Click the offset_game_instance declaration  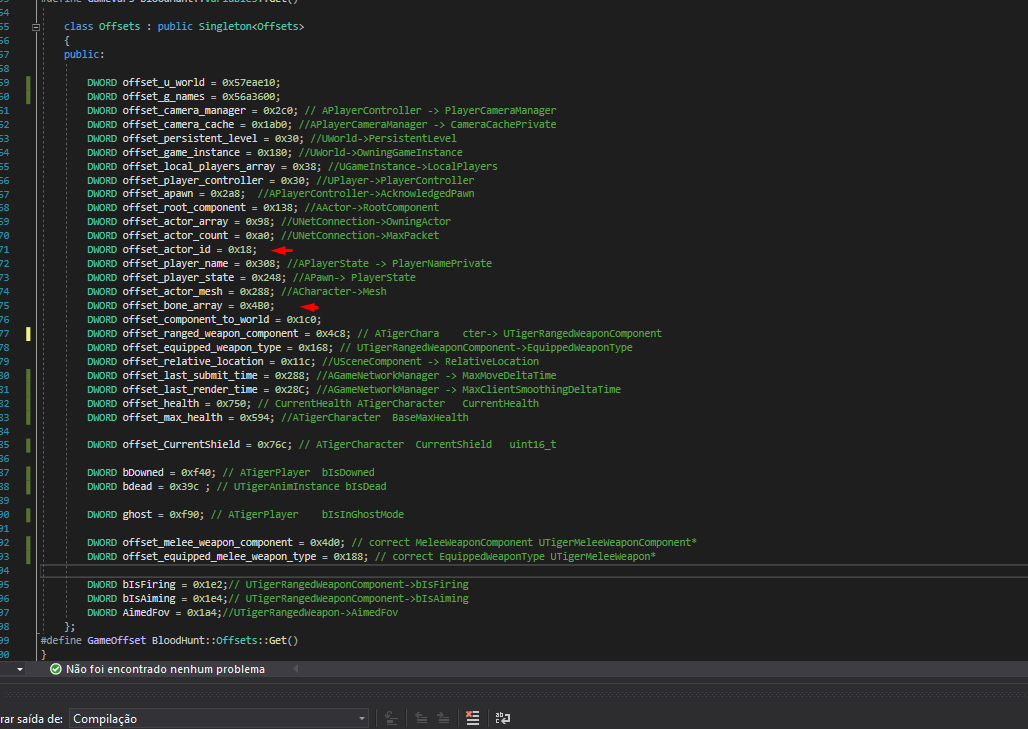pyautogui.click(x=189, y=152)
